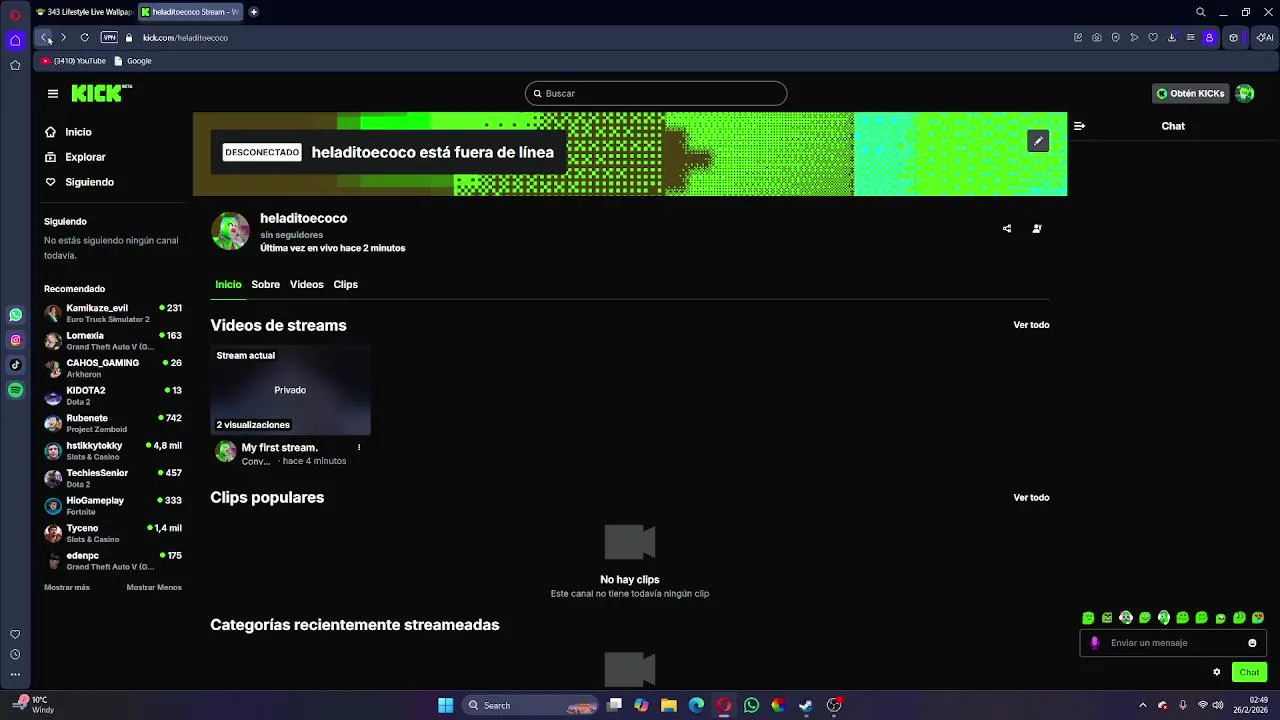Switch to the Videos tab
1280x720 pixels.
[307, 285]
